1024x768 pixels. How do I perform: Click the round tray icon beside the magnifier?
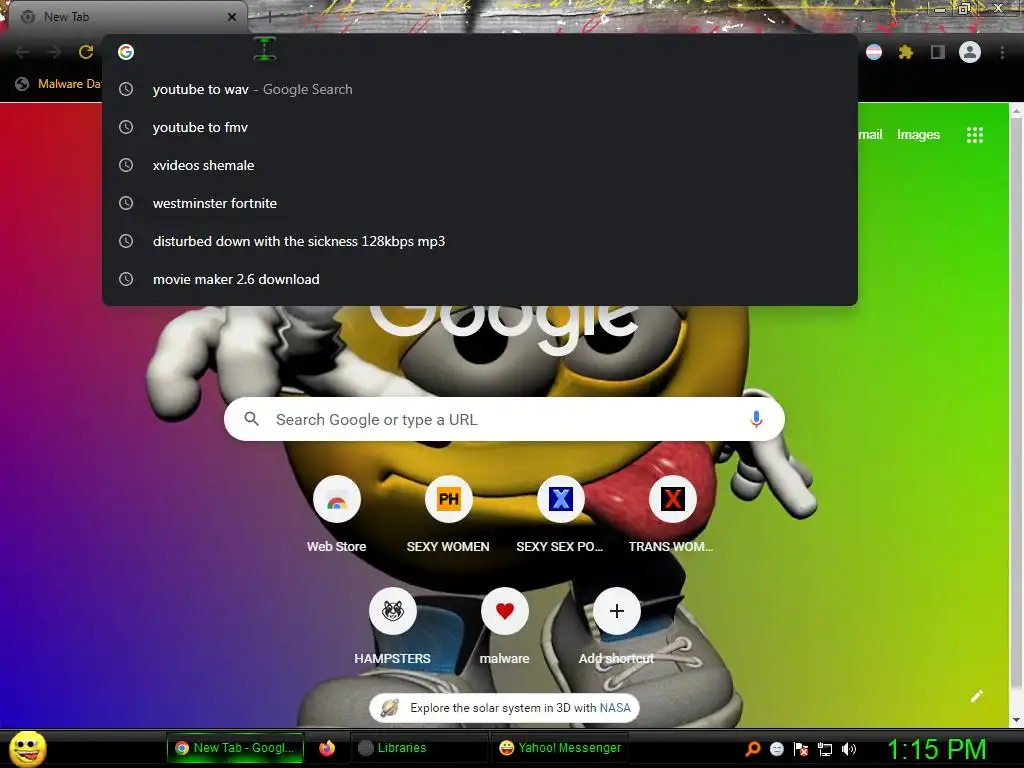[776, 749]
